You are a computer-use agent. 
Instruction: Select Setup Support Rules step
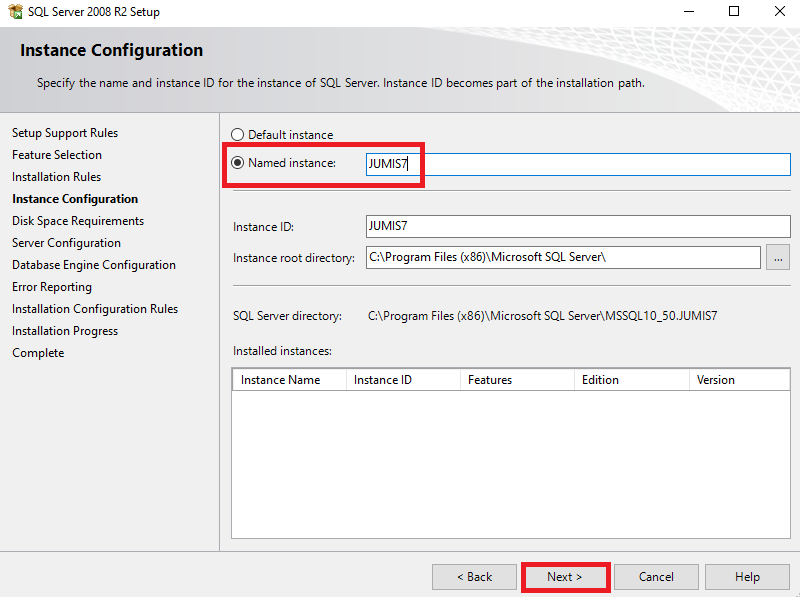click(x=65, y=133)
